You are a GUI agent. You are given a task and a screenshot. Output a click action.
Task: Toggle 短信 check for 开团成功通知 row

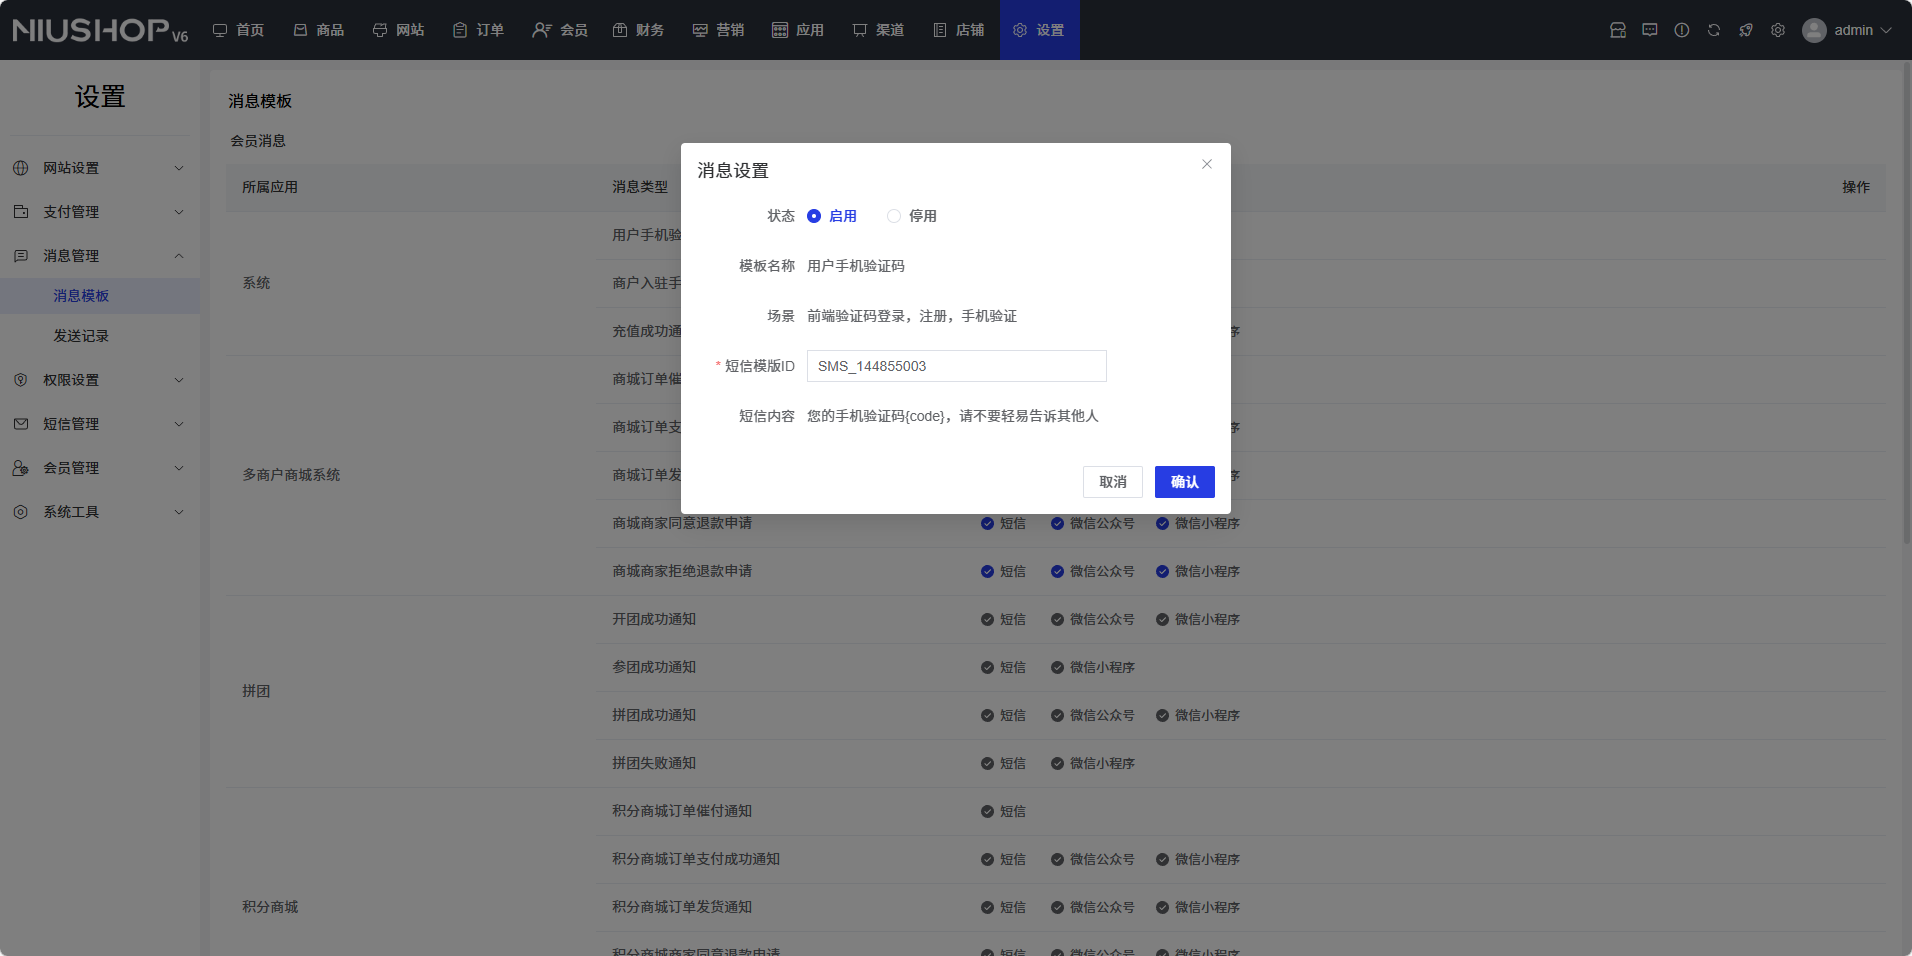pos(988,620)
